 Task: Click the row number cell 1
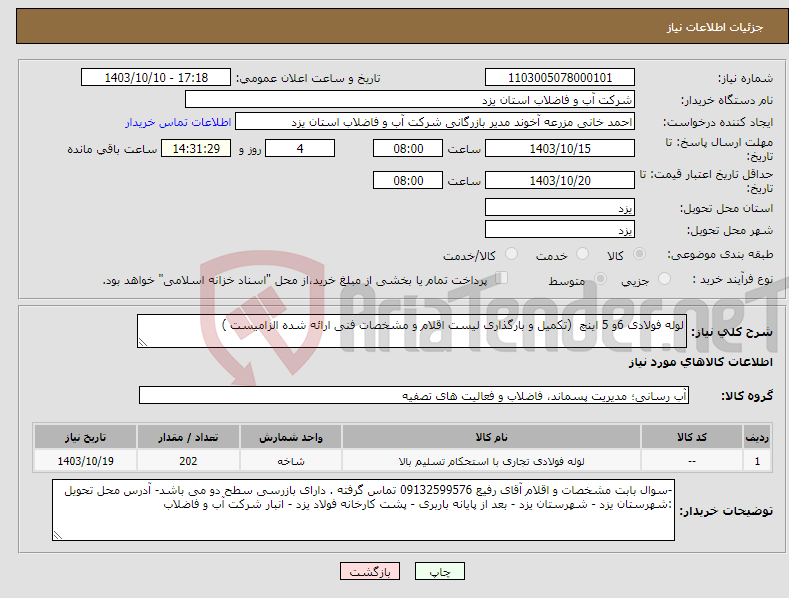(x=757, y=461)
